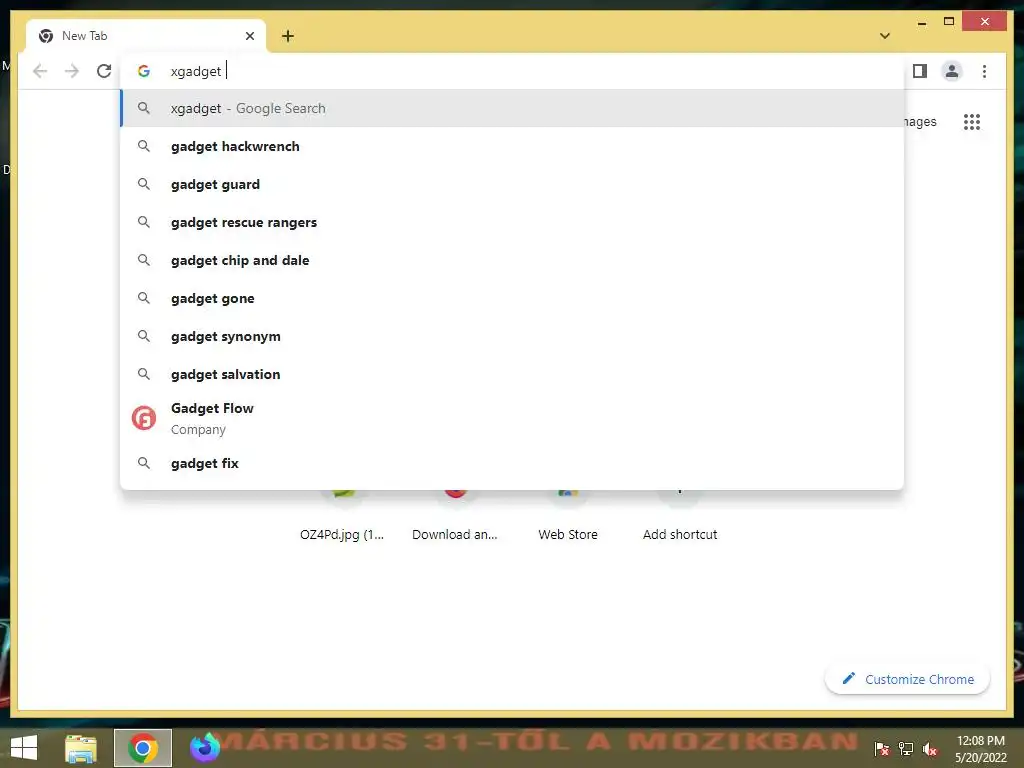Choose the gadget rescue rangers suggestion

512,222
